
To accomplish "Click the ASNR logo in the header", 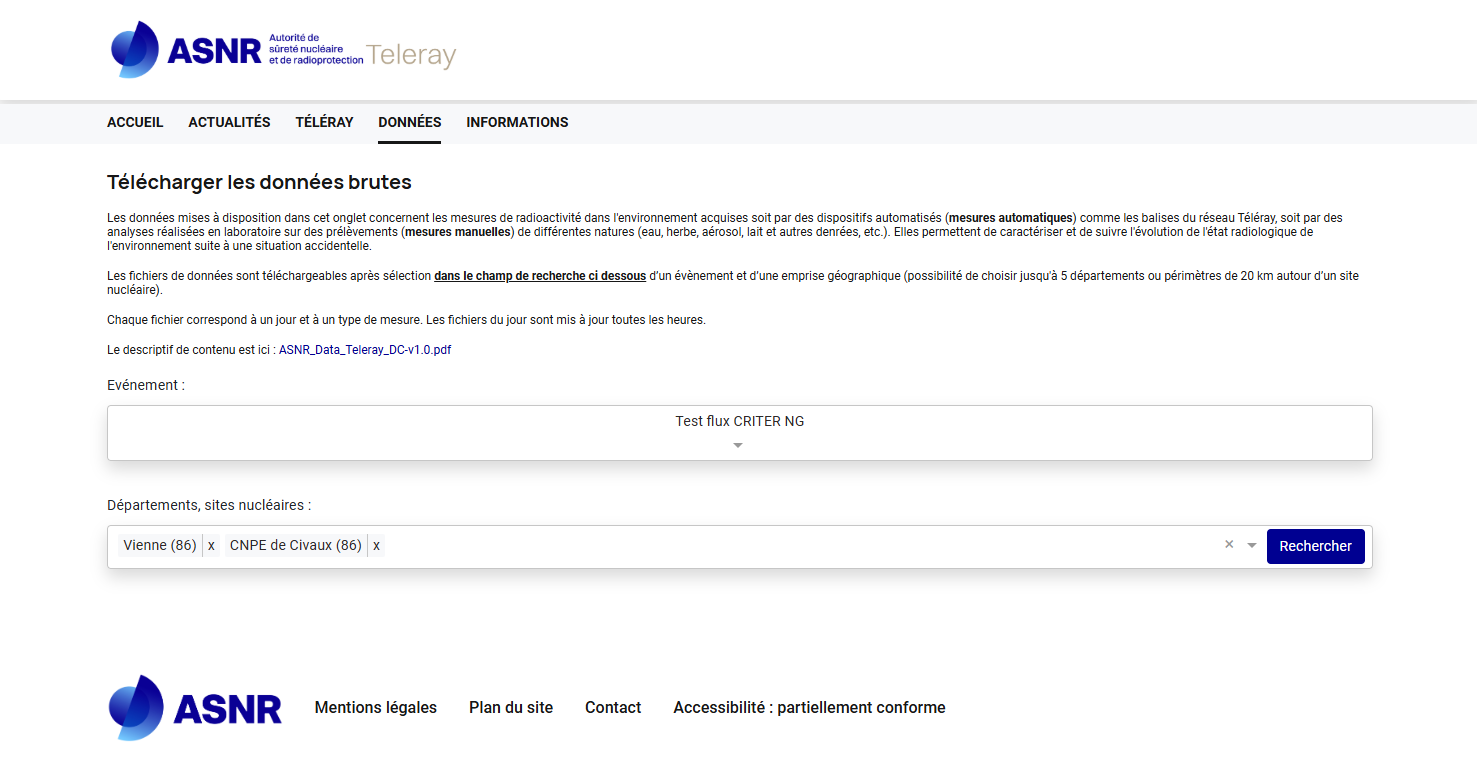I will [x=236, y=50].
